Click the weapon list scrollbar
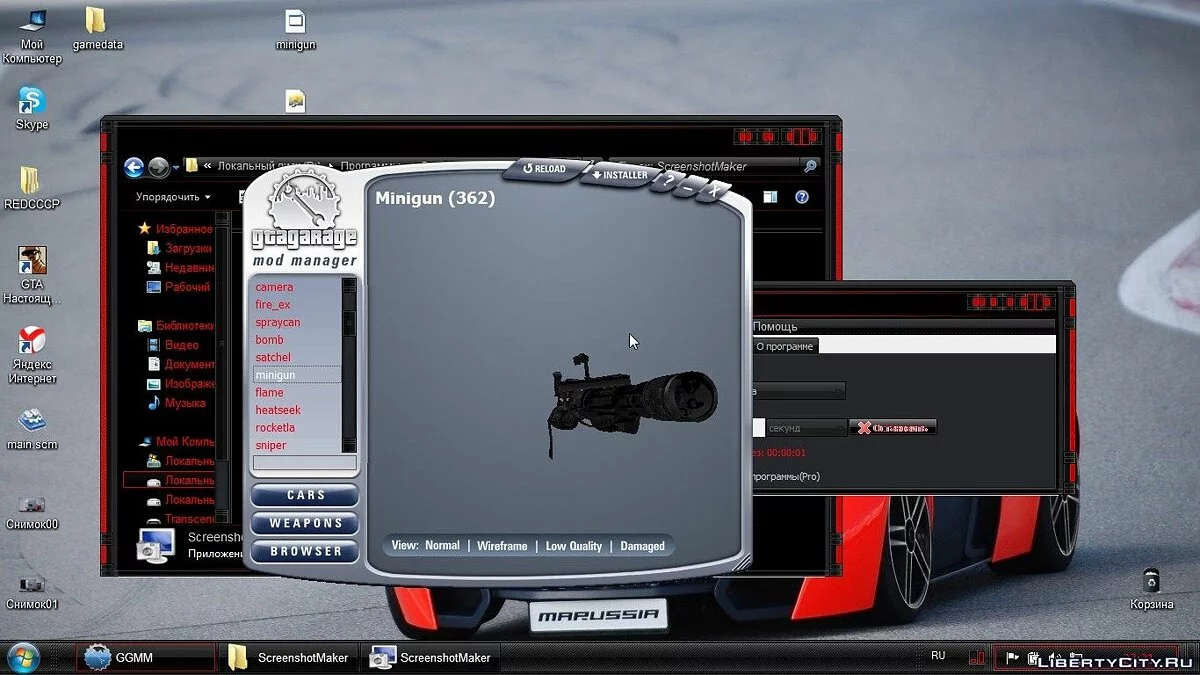This screenshot has width=1200, height=675. click(349, 365)
